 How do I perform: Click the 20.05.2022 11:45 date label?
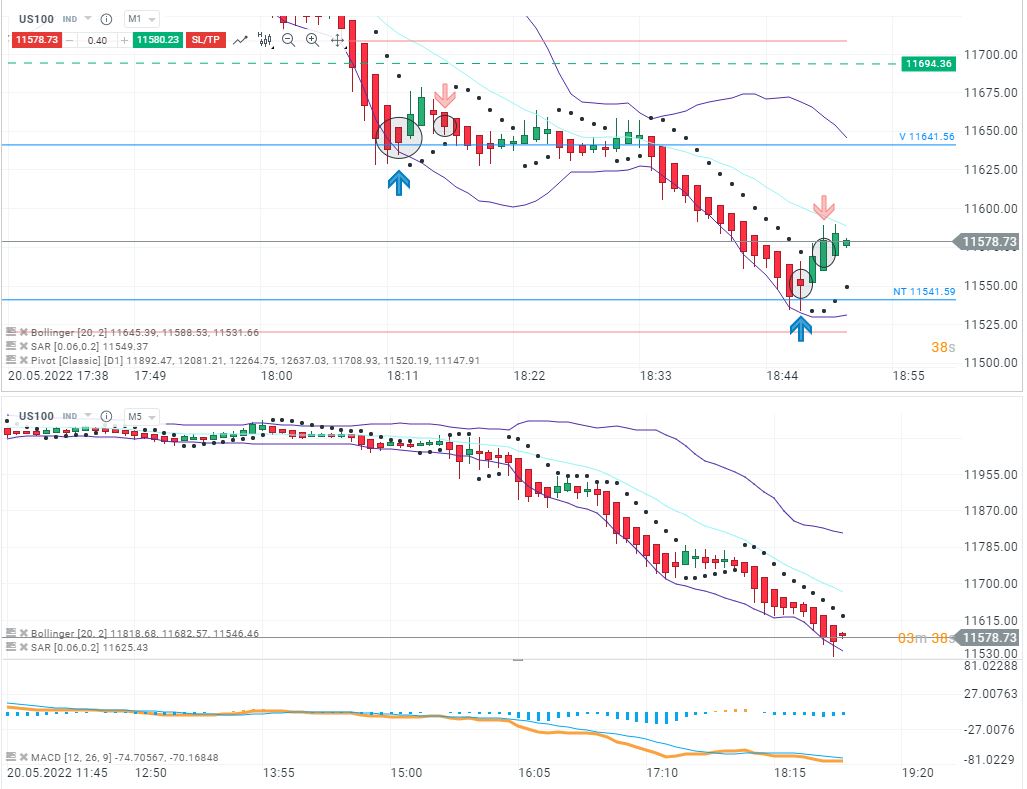click(57, 773)
